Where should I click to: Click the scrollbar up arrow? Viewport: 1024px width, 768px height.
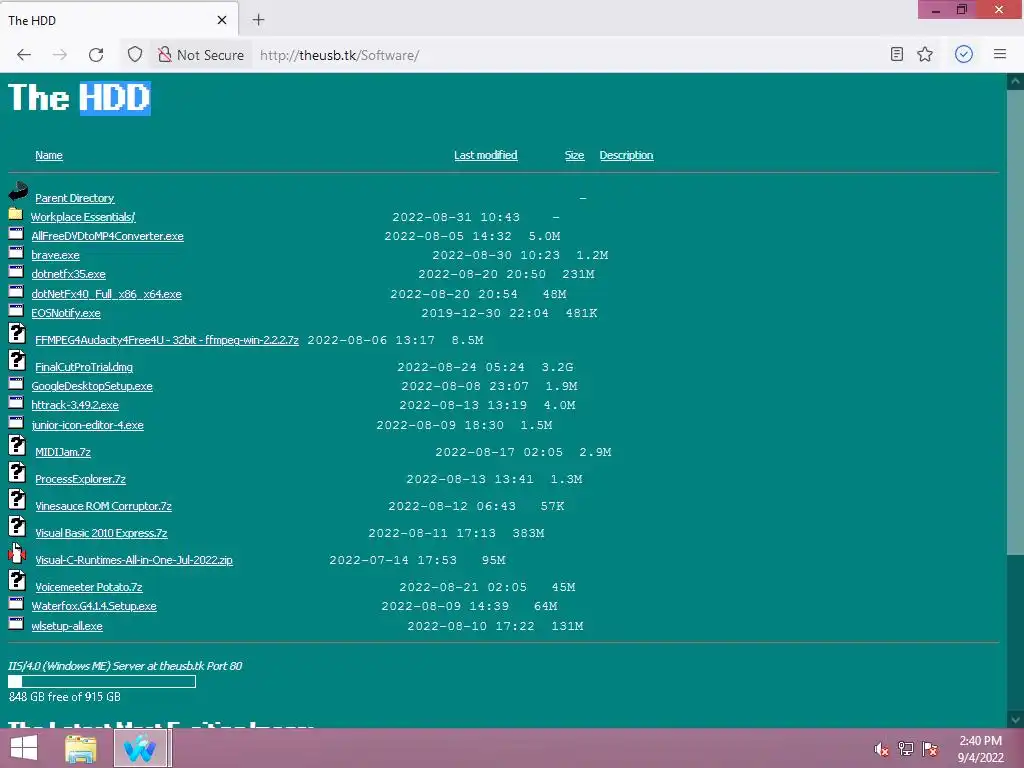click(1015, 82)
